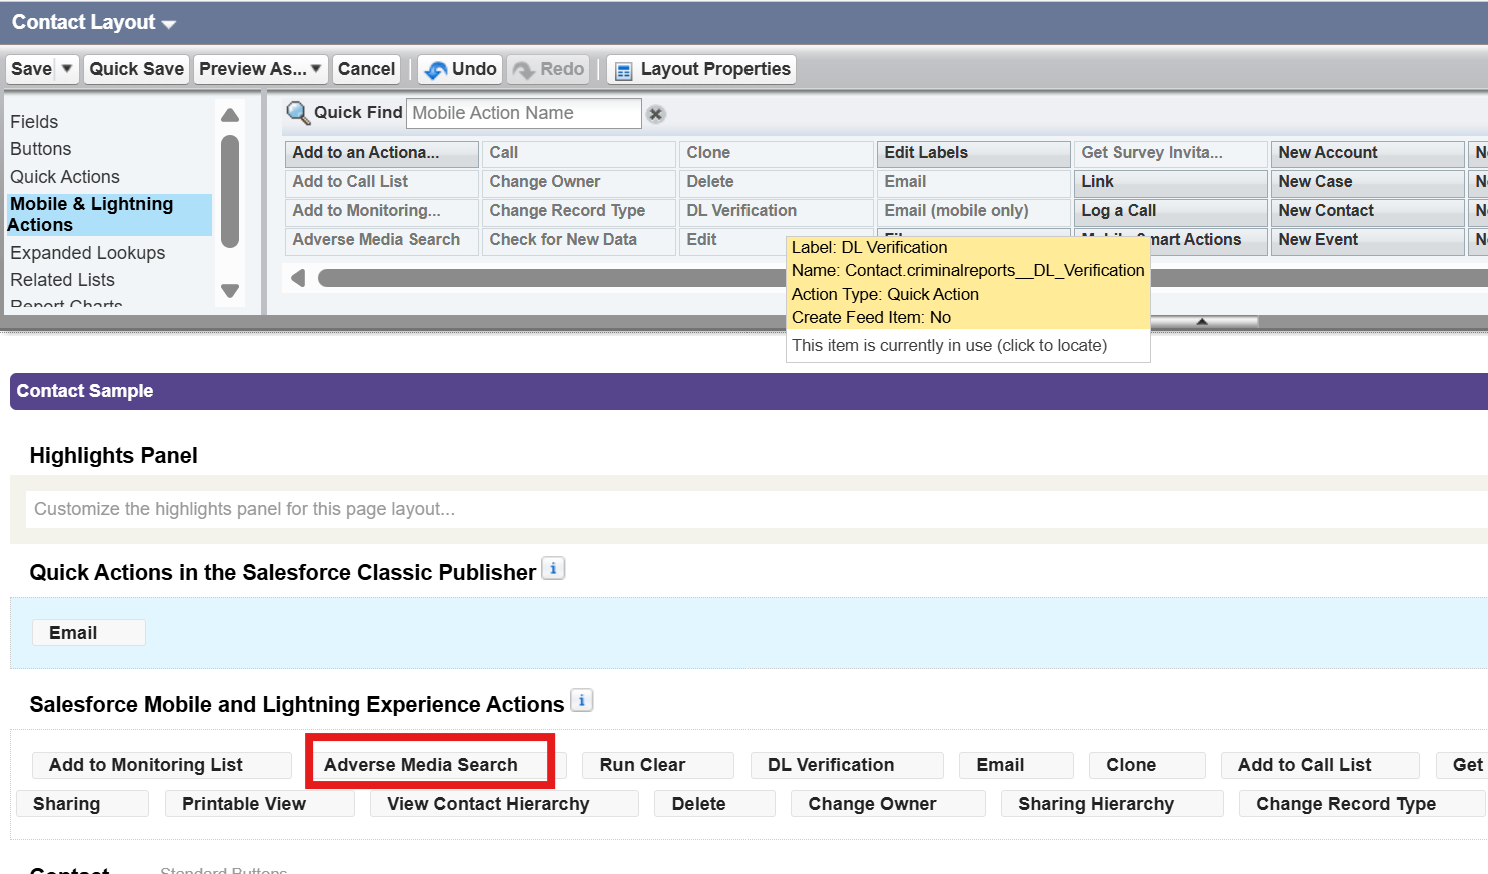Select Add to Monitoring... palette item

tap(382, 211)
